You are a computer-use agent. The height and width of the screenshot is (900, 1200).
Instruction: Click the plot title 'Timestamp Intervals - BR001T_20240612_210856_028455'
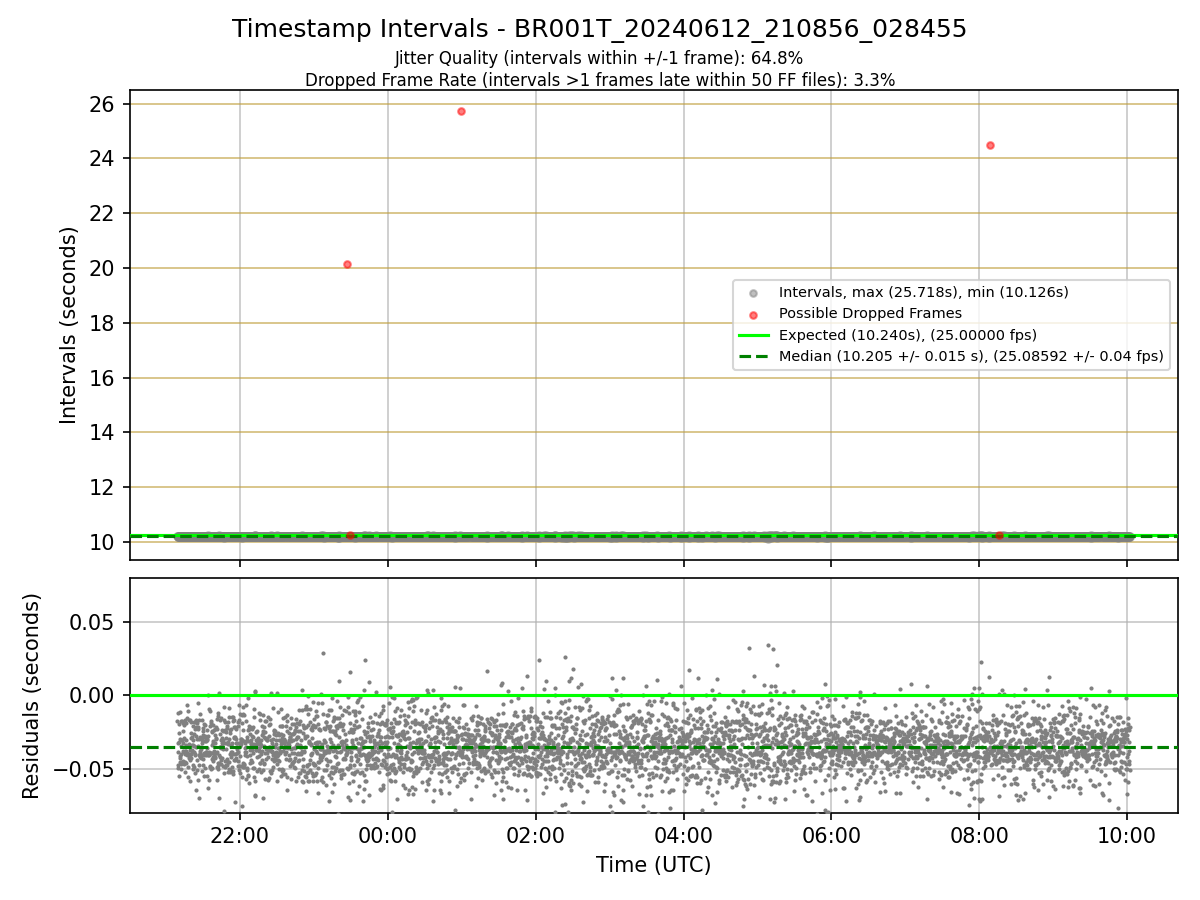click(599, 29)
